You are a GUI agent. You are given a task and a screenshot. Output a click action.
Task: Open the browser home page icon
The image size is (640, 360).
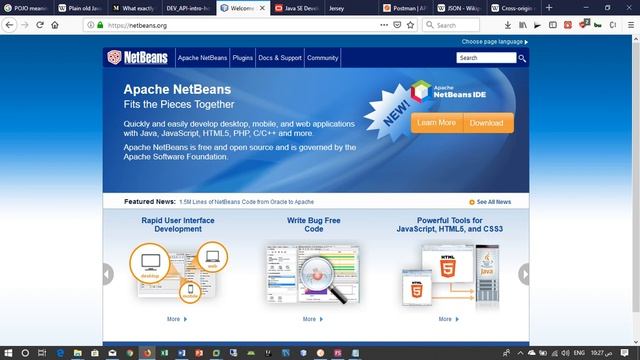tap(55, 25)
